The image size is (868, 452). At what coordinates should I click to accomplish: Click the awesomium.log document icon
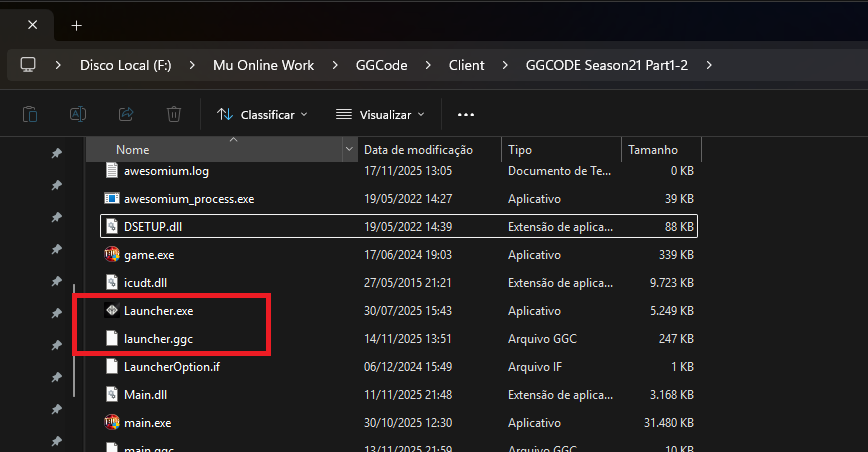coord(112,170)
